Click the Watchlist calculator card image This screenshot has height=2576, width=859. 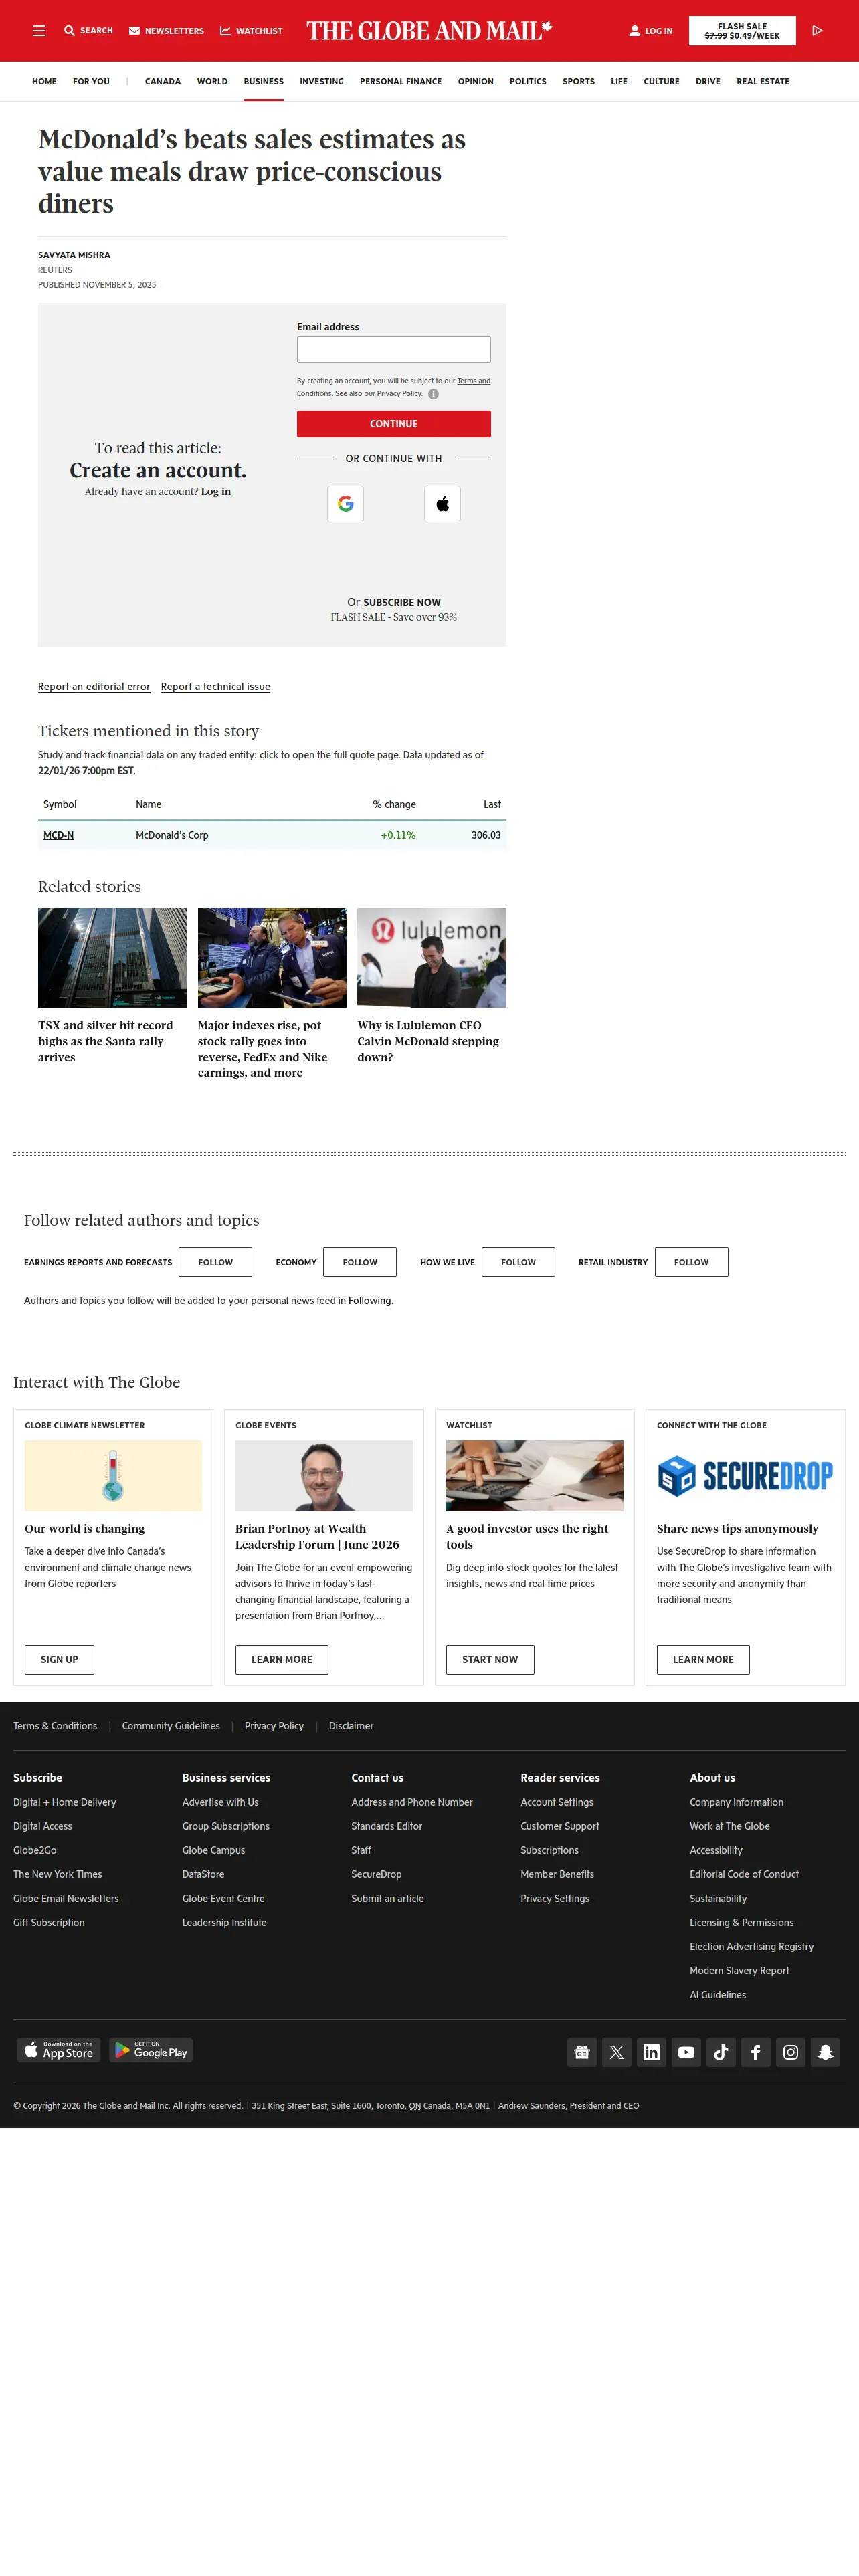pyautogui.click(x=535, y=1475)
